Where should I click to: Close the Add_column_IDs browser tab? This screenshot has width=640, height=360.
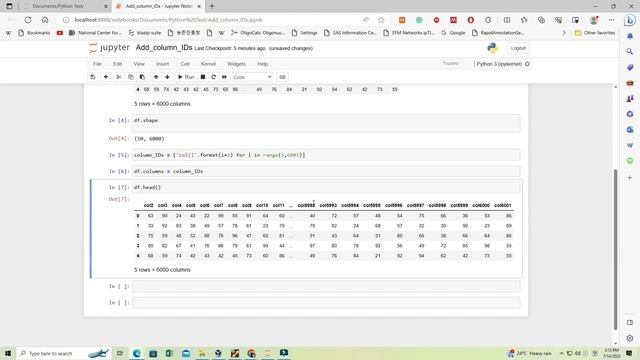tap(199, 7)
